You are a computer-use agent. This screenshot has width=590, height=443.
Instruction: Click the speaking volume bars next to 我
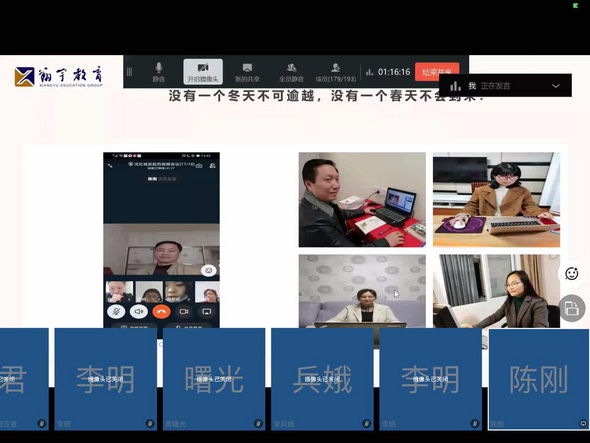(x=455, y=86)
